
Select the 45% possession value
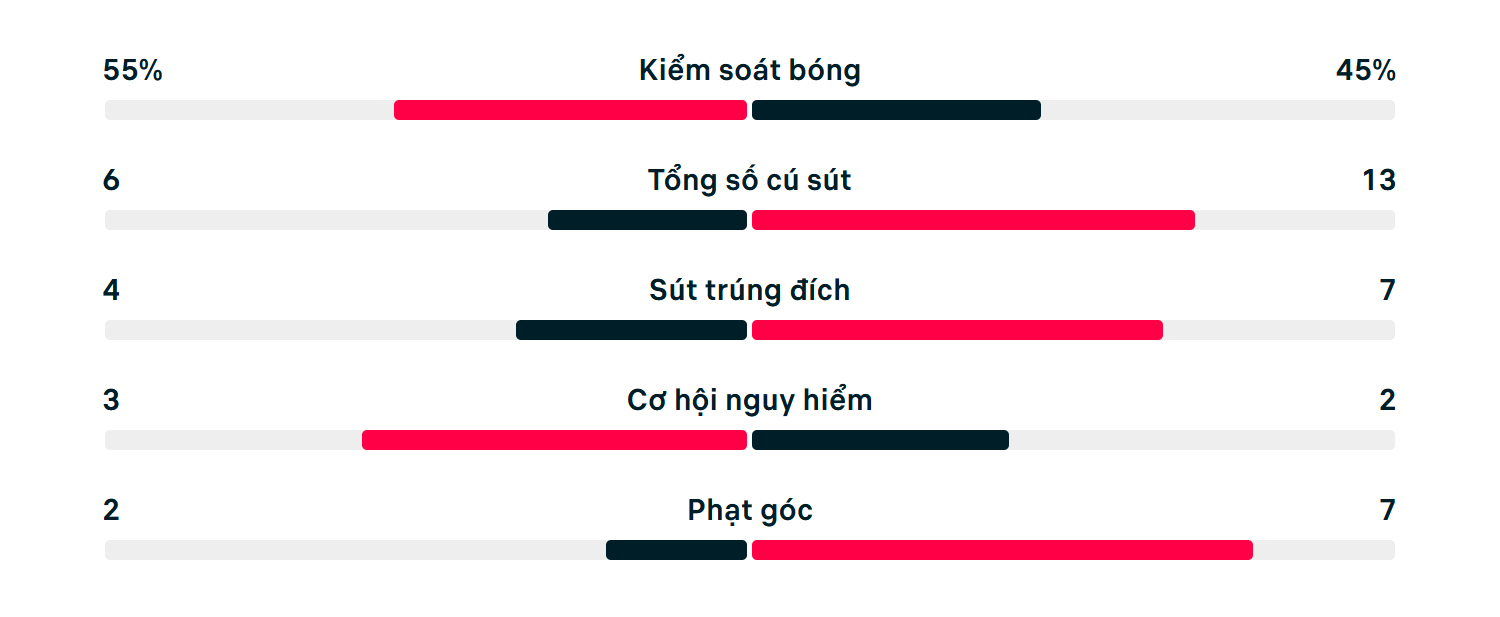[1366, 71]
